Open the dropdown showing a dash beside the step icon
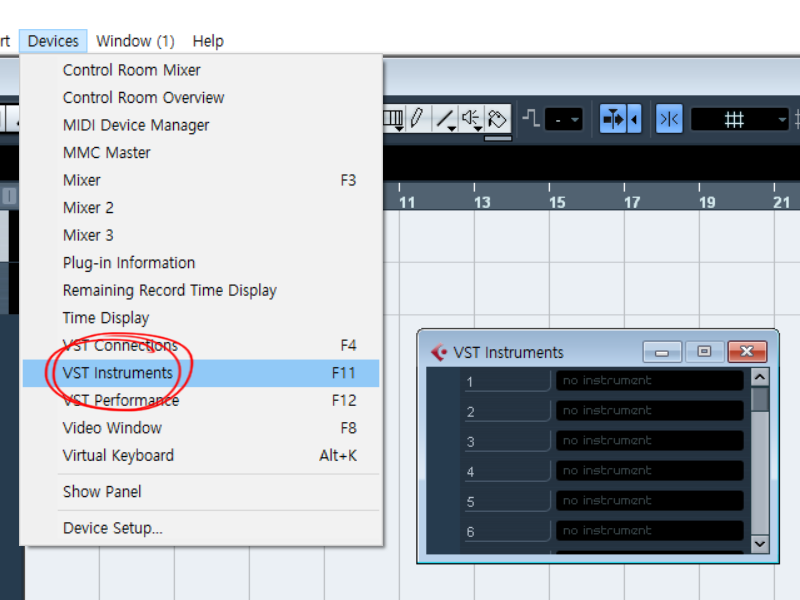Screen dimensions: 800x600 [x=564, y=119]
